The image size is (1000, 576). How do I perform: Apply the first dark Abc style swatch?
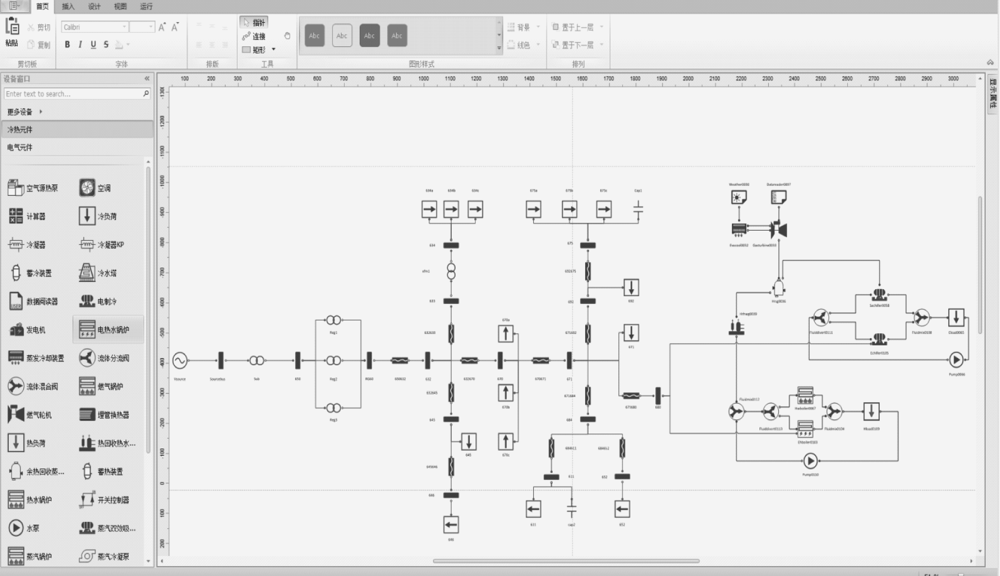click(314, 35)
